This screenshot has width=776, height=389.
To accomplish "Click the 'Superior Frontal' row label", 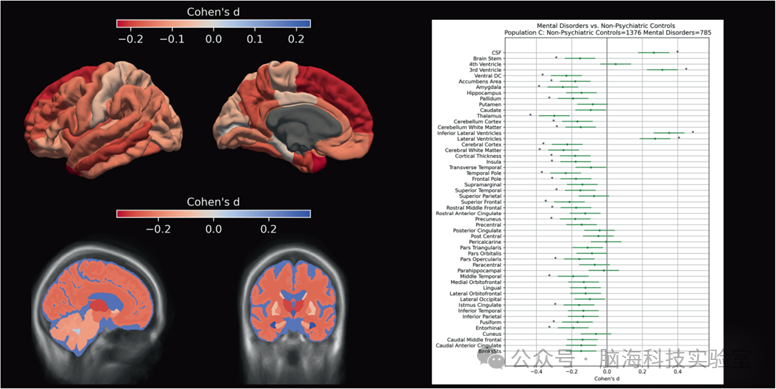I will tap(482, 202).
